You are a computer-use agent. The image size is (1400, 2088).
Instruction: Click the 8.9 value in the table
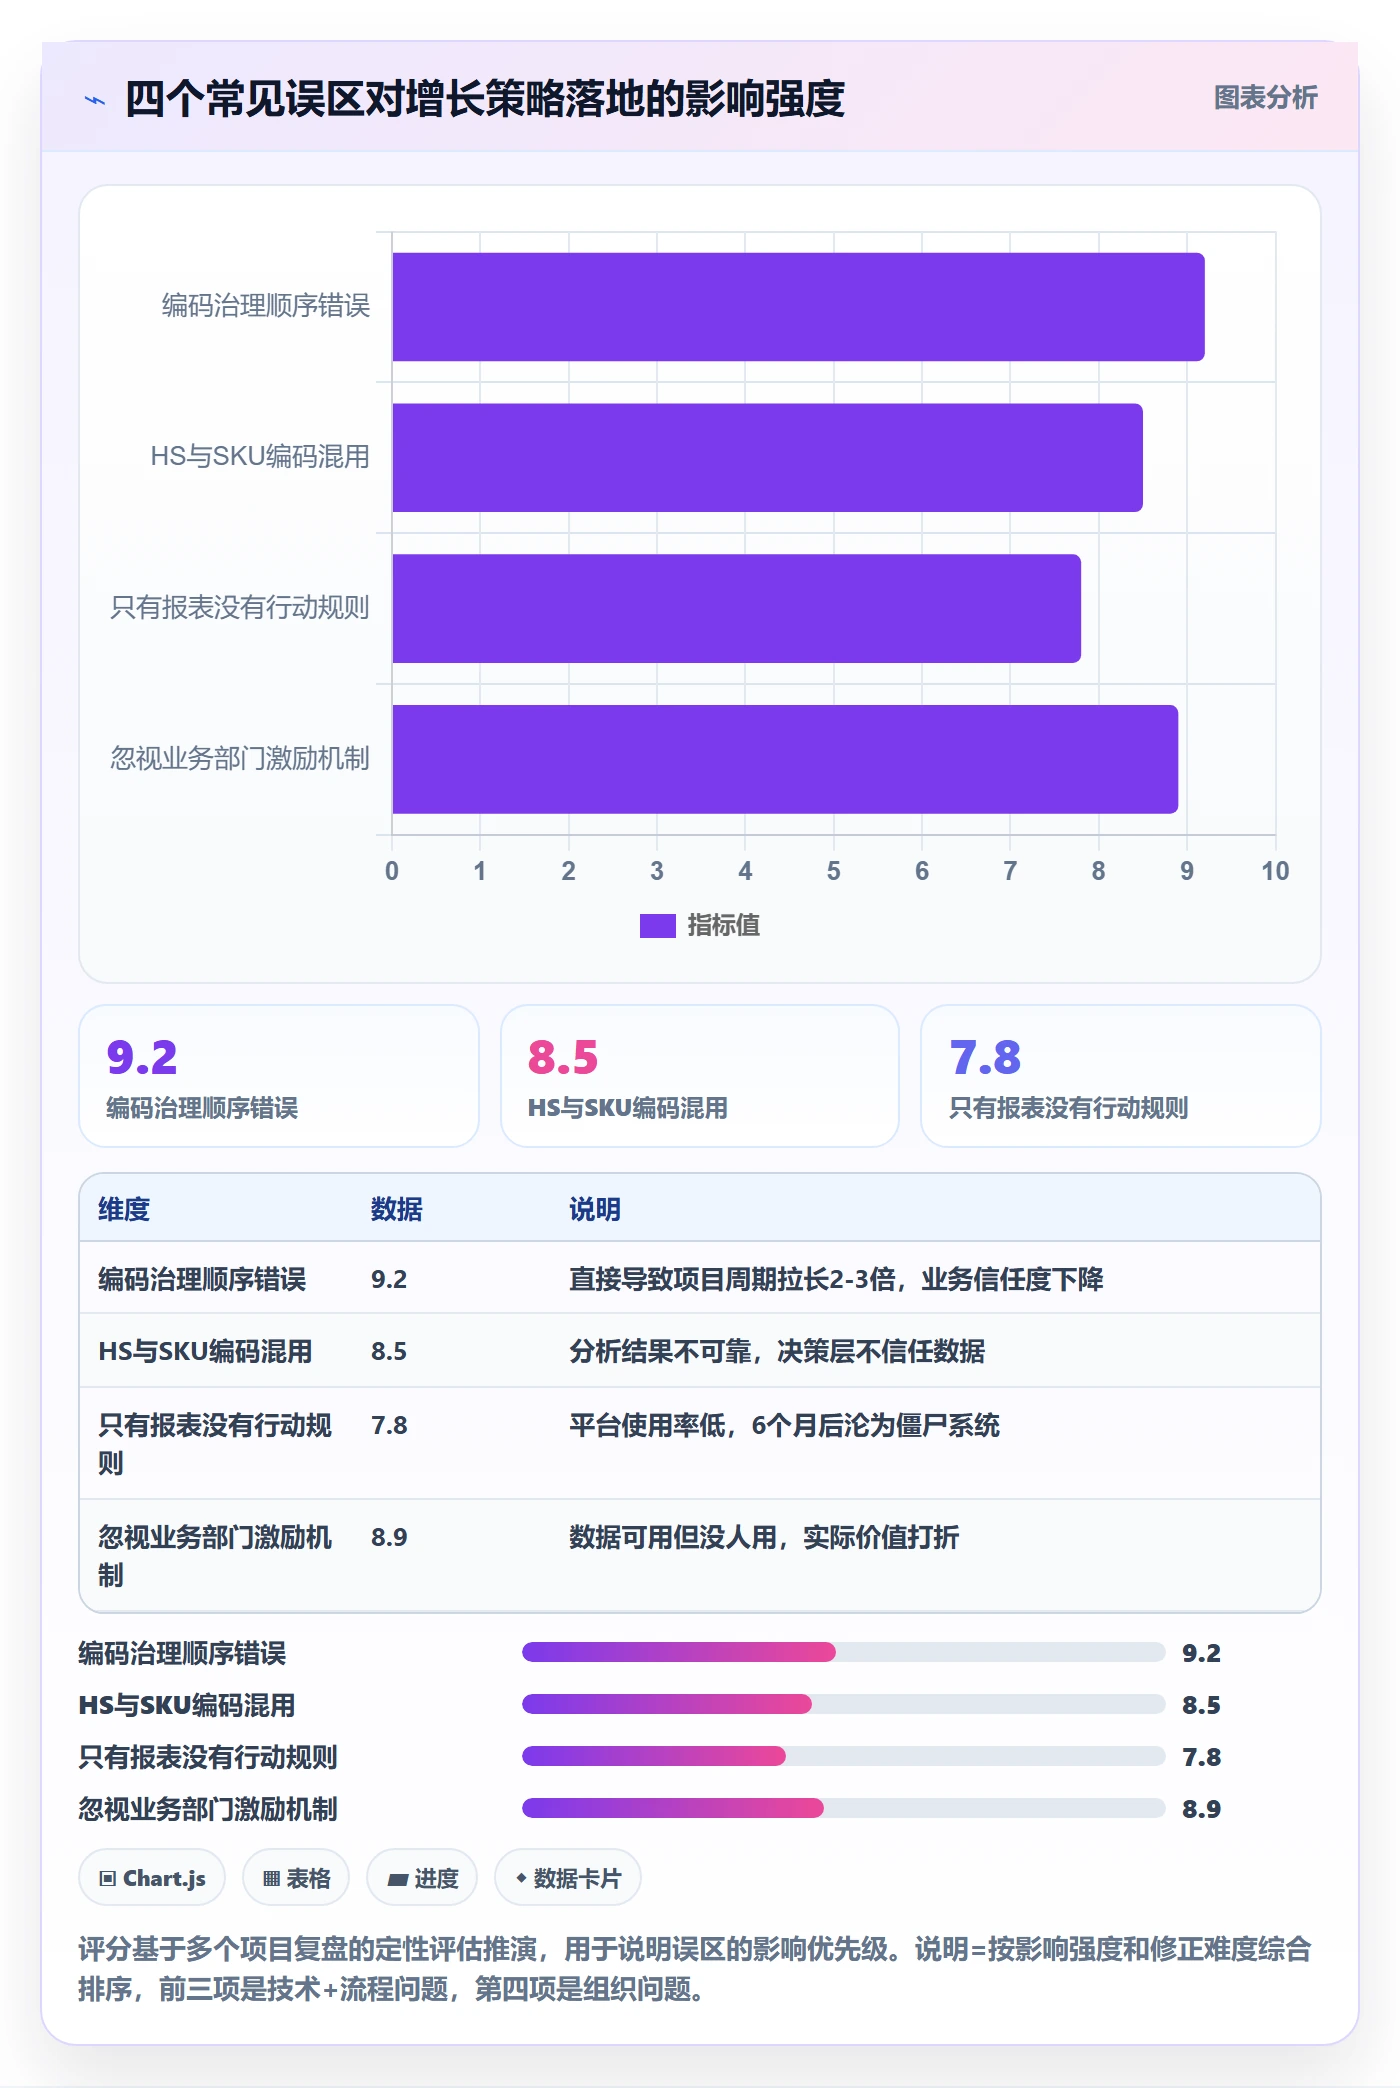(389, 1538)
